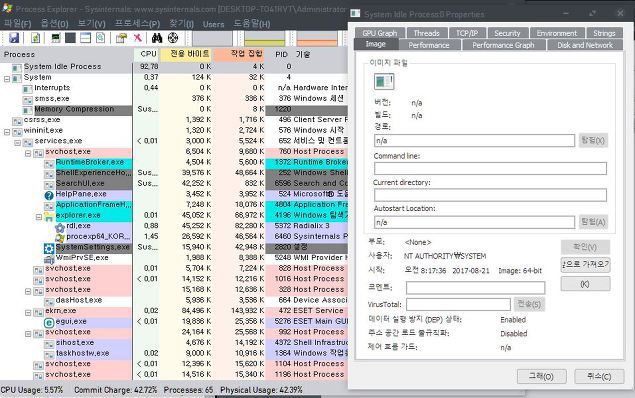
Task: Toggle the process tree view icon
Action: coord(70,38)
